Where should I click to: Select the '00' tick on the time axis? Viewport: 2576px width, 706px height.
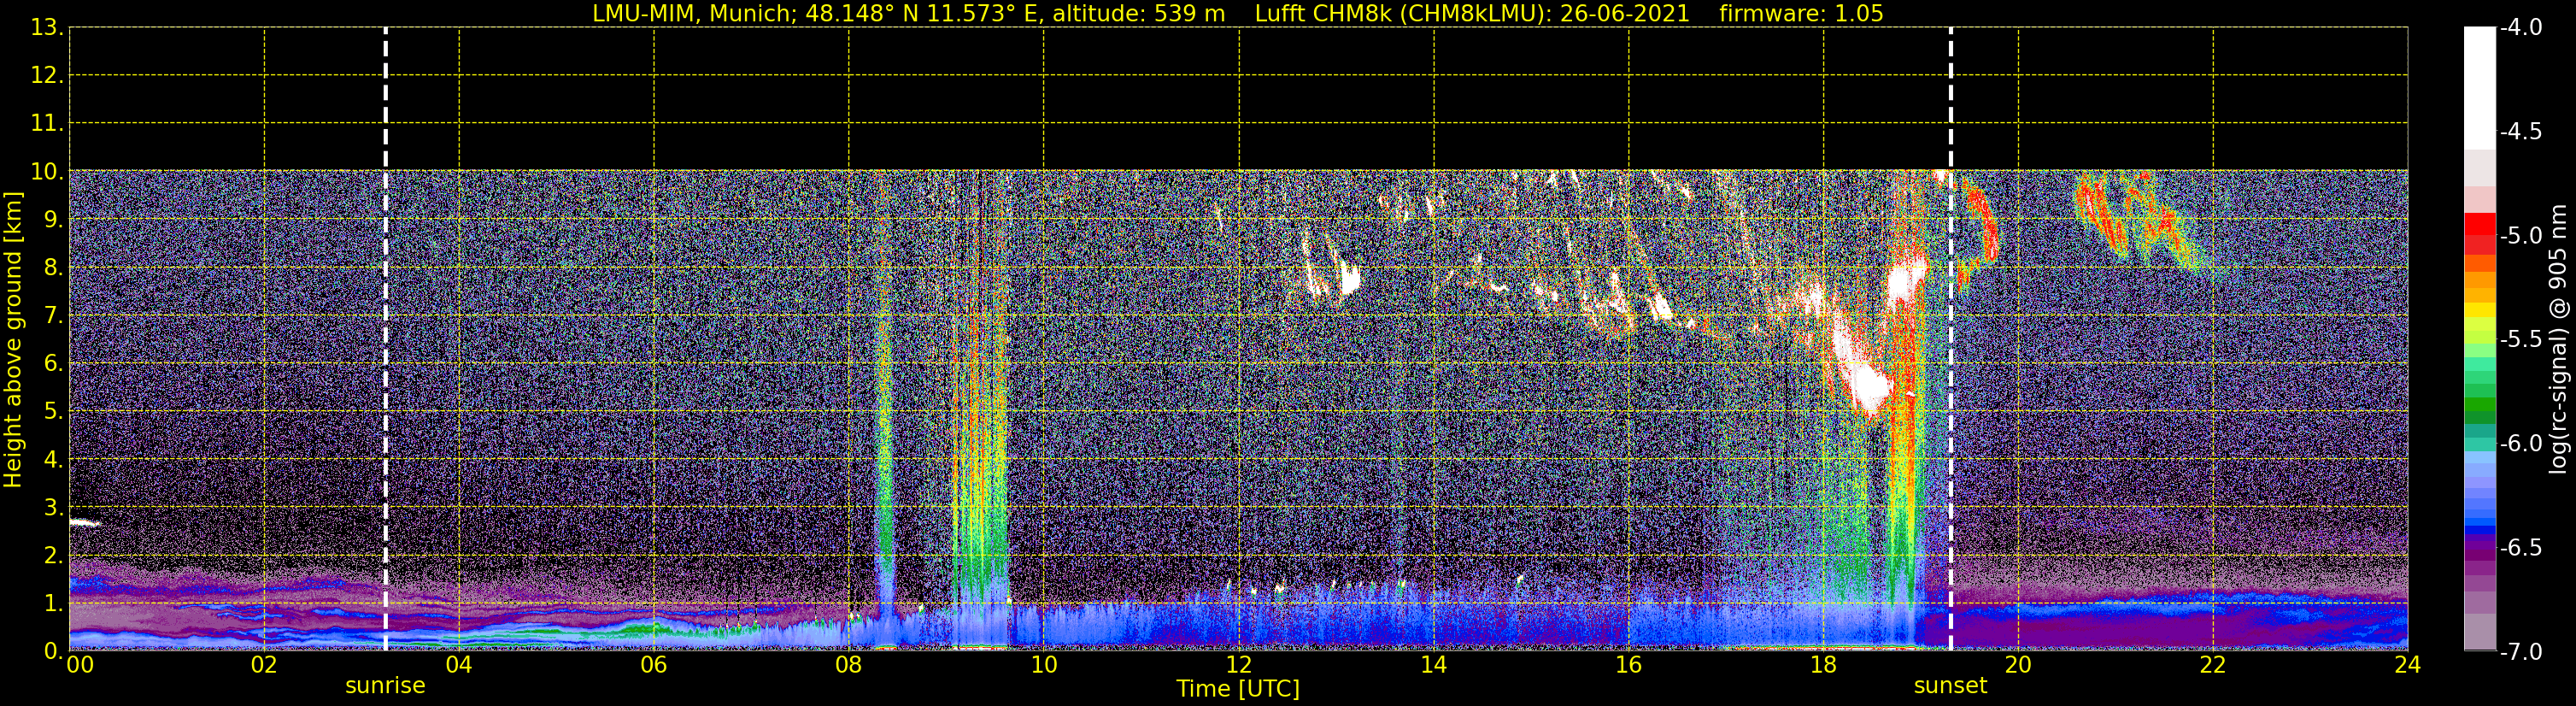tap(80, 665)
